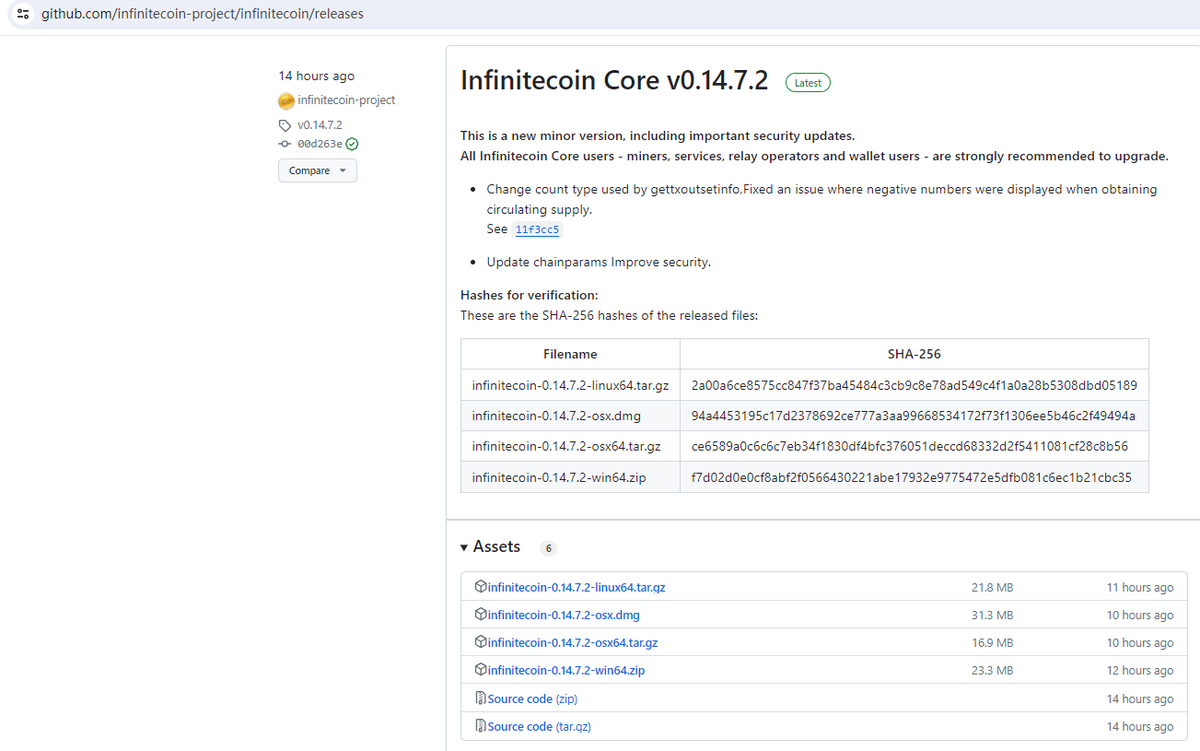Click the Latest badge
Screen dimensions: 1200x751
808,83
